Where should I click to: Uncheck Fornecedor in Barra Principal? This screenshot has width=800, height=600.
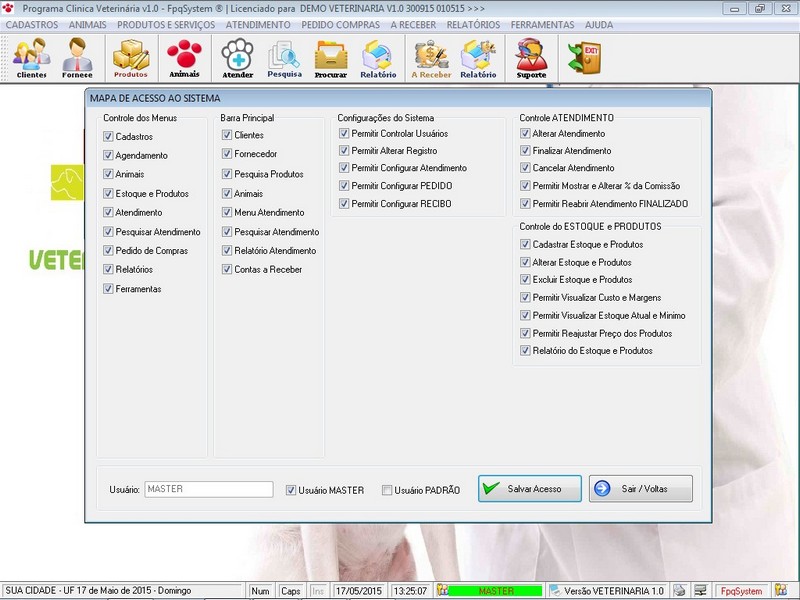(x=227, y=154)
